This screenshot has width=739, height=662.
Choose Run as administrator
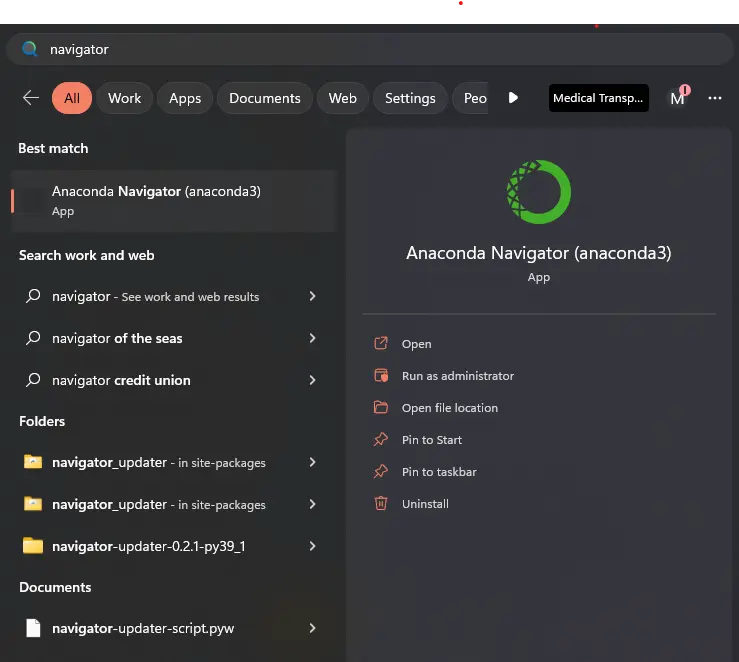coord(458,376)
